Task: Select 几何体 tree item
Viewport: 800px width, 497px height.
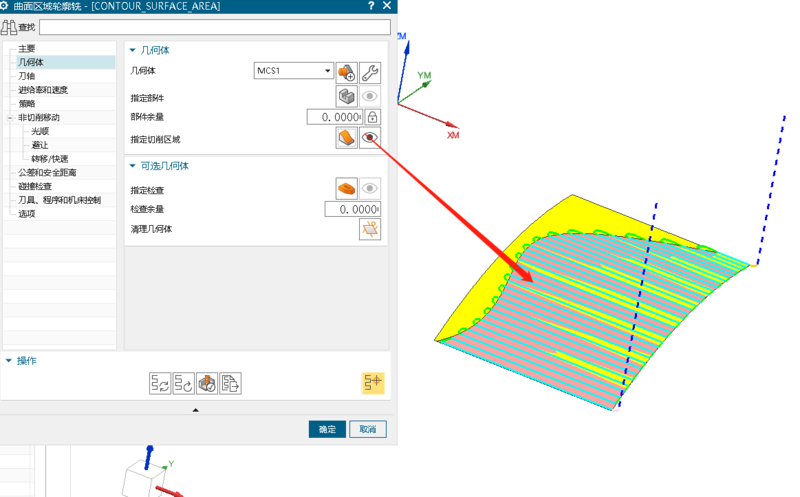Action: [31, 62]
